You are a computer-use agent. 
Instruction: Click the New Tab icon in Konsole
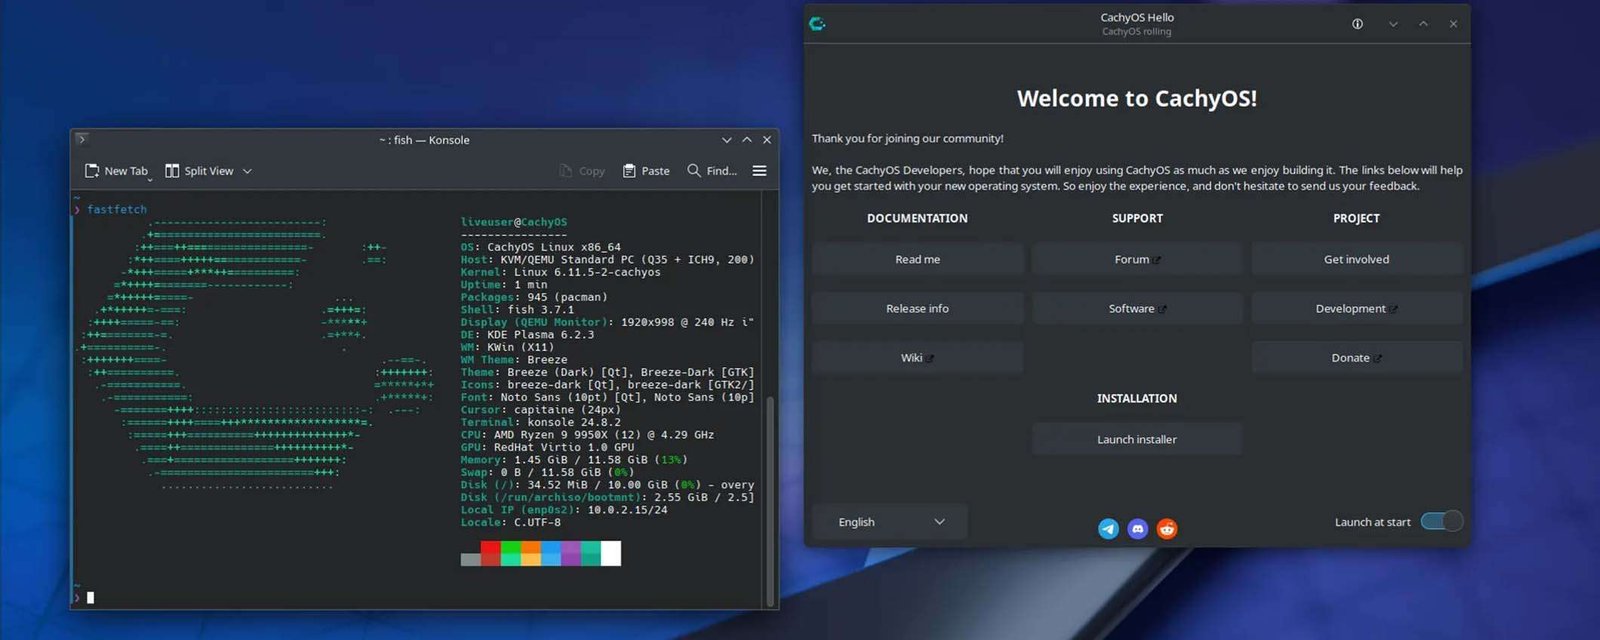[x=92, y=171]
